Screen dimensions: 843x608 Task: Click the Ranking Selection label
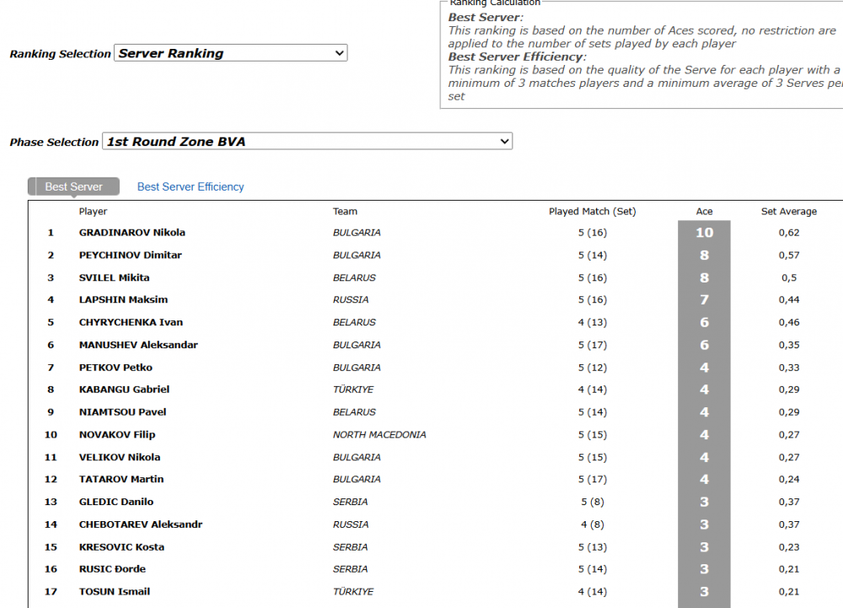[60, 54]
